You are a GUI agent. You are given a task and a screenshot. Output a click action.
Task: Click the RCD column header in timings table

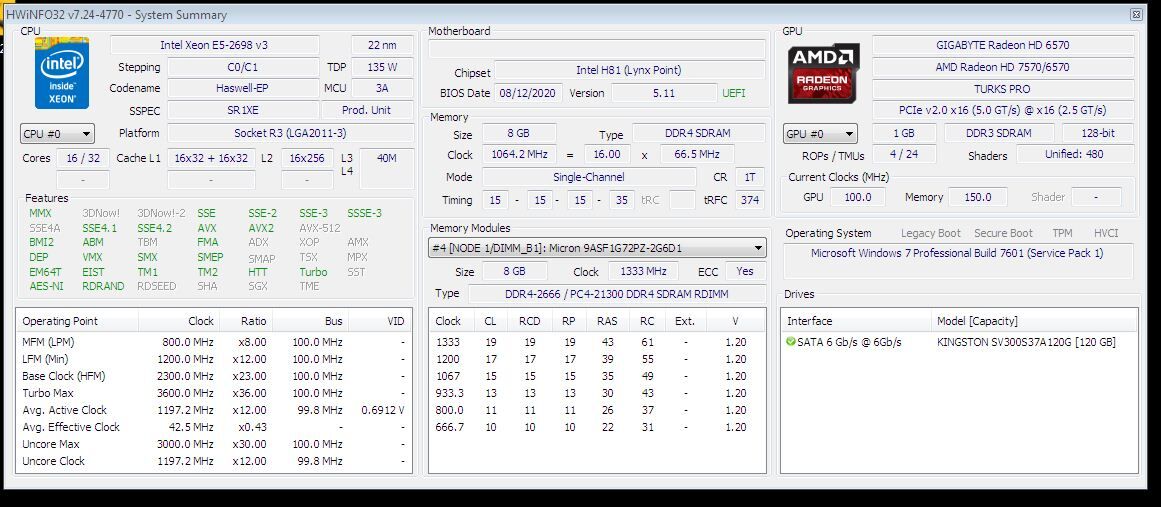click(x=529, y=321)
